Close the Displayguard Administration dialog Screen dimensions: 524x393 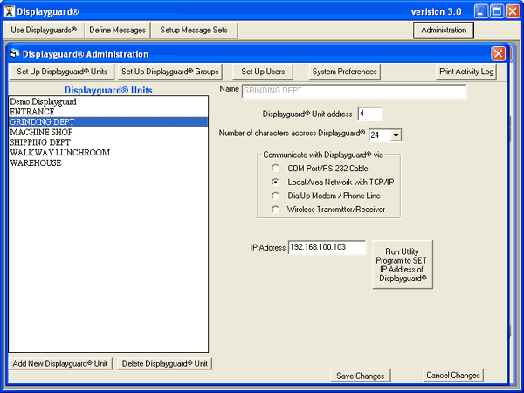tap(498, 53)
